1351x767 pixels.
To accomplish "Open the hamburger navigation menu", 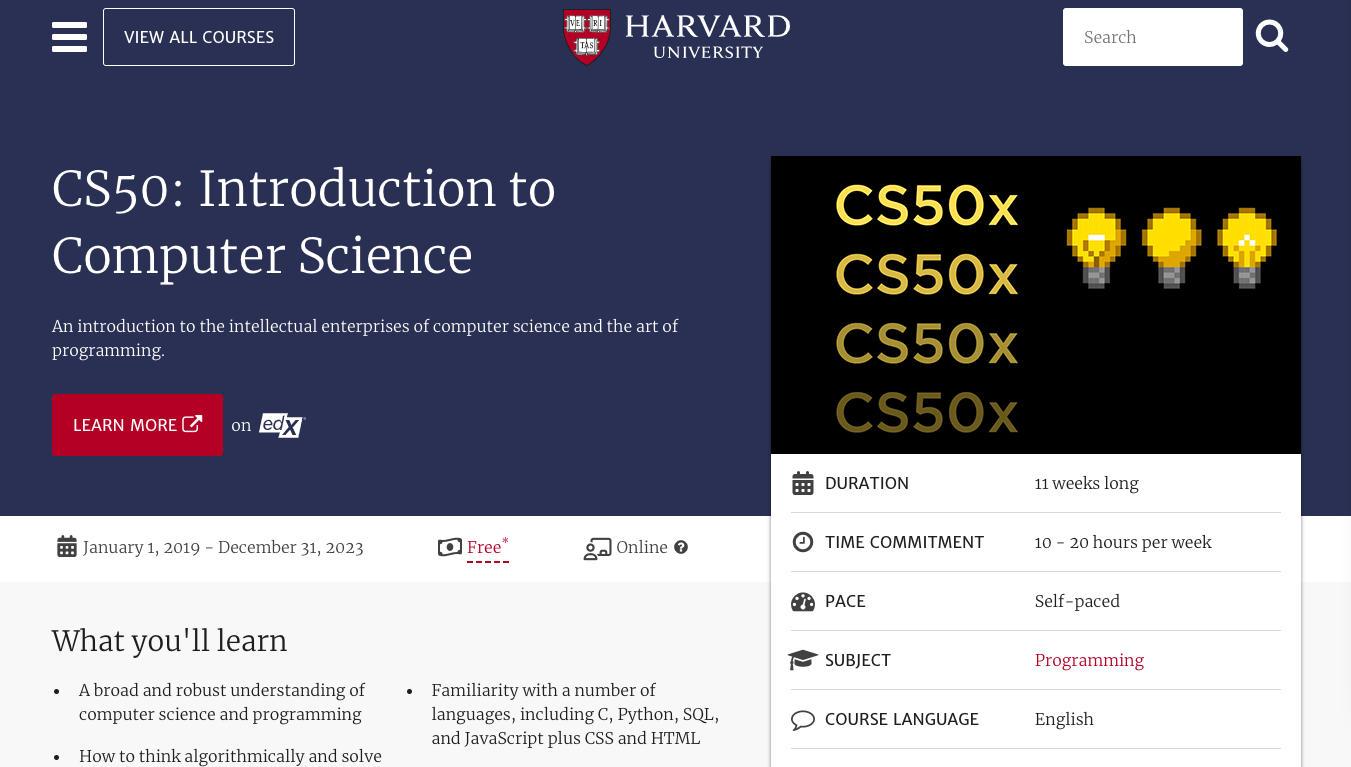I will coord(69,37).
